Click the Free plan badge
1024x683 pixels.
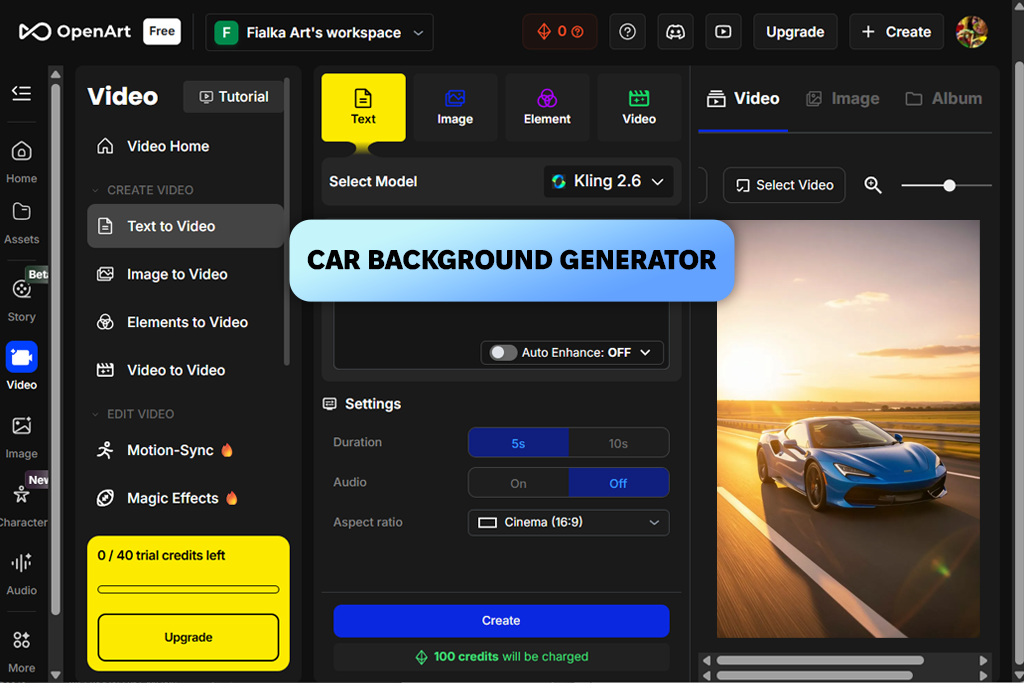pos(162,31)
